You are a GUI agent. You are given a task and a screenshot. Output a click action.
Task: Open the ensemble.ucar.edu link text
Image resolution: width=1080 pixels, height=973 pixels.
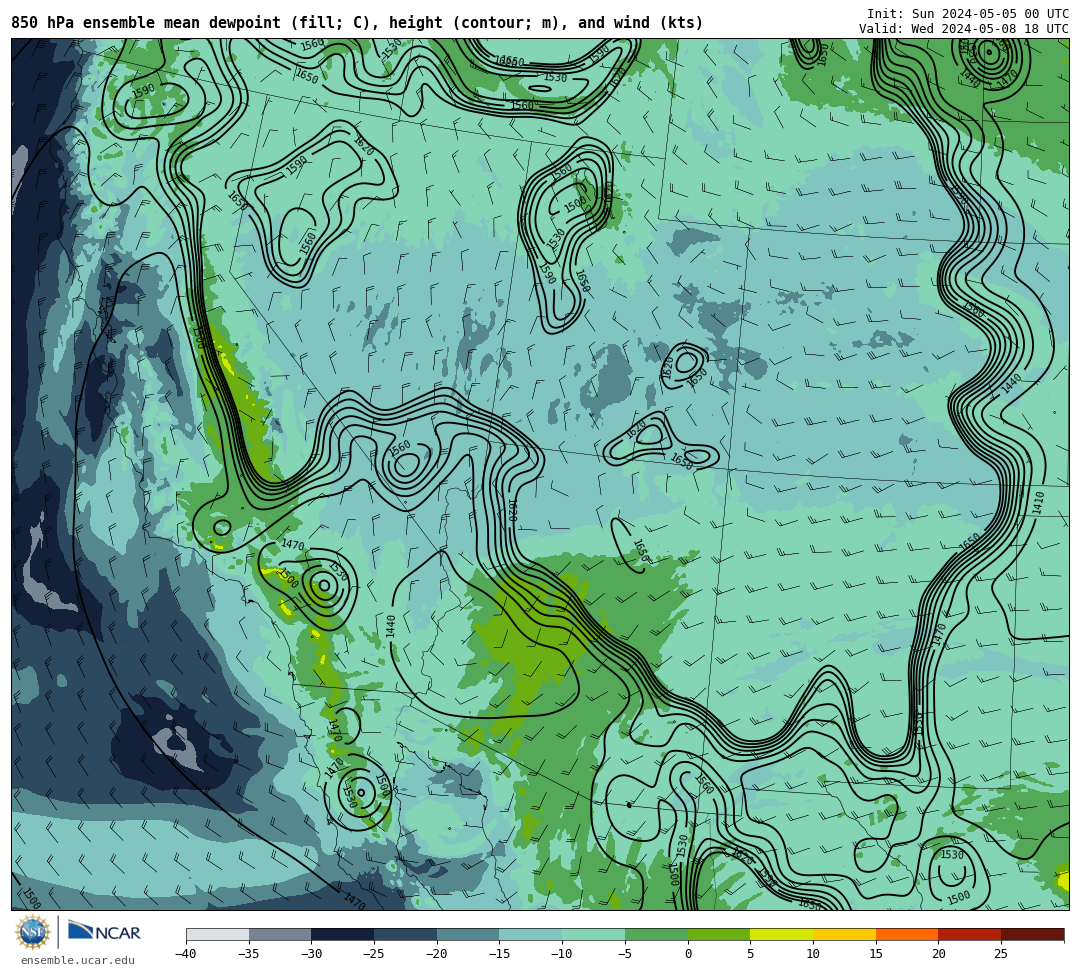click(x=78, y=960)
